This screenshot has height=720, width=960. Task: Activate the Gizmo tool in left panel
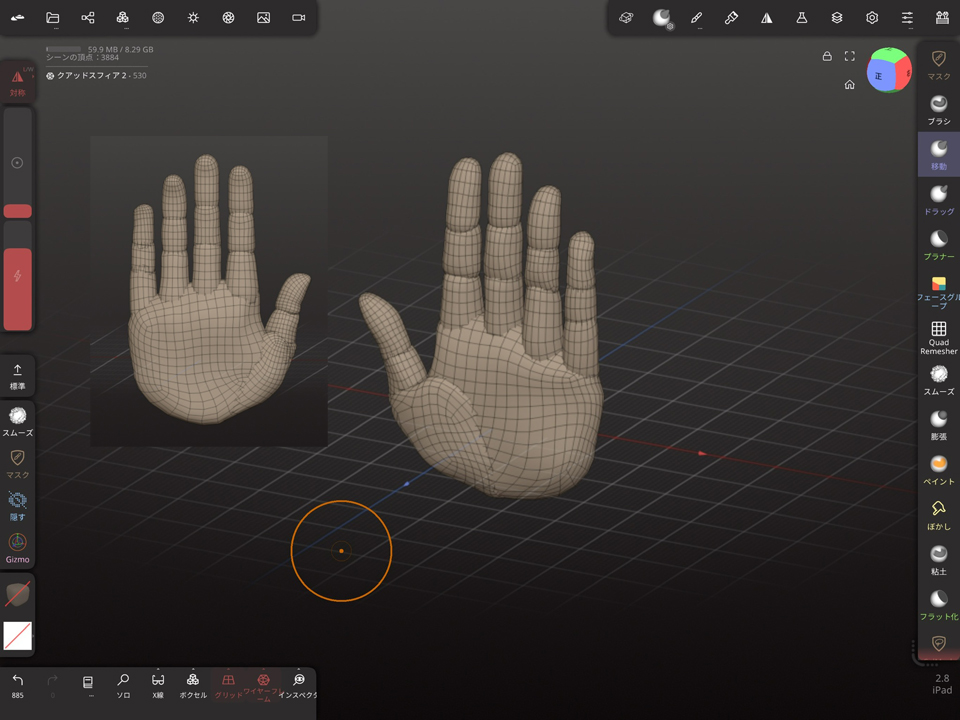pyautogui.click(x=17, y=547)
